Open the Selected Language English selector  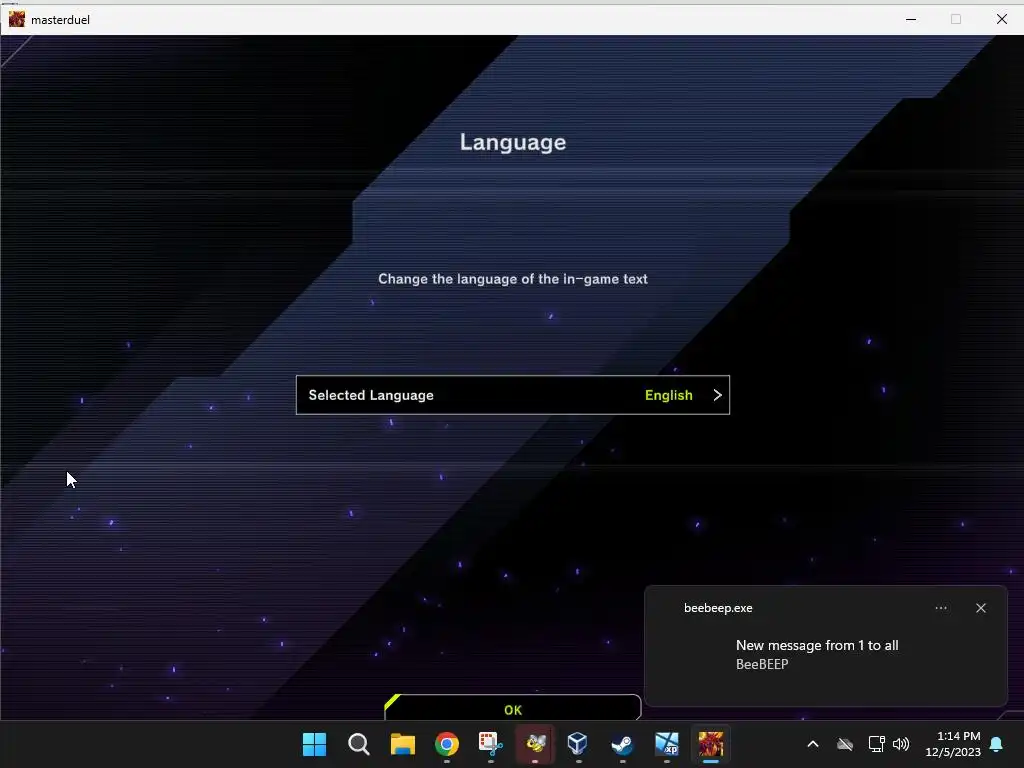pos(513,395)
